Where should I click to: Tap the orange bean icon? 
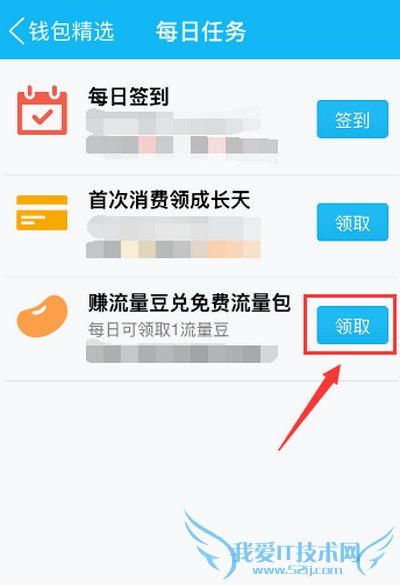coord(42,316)
